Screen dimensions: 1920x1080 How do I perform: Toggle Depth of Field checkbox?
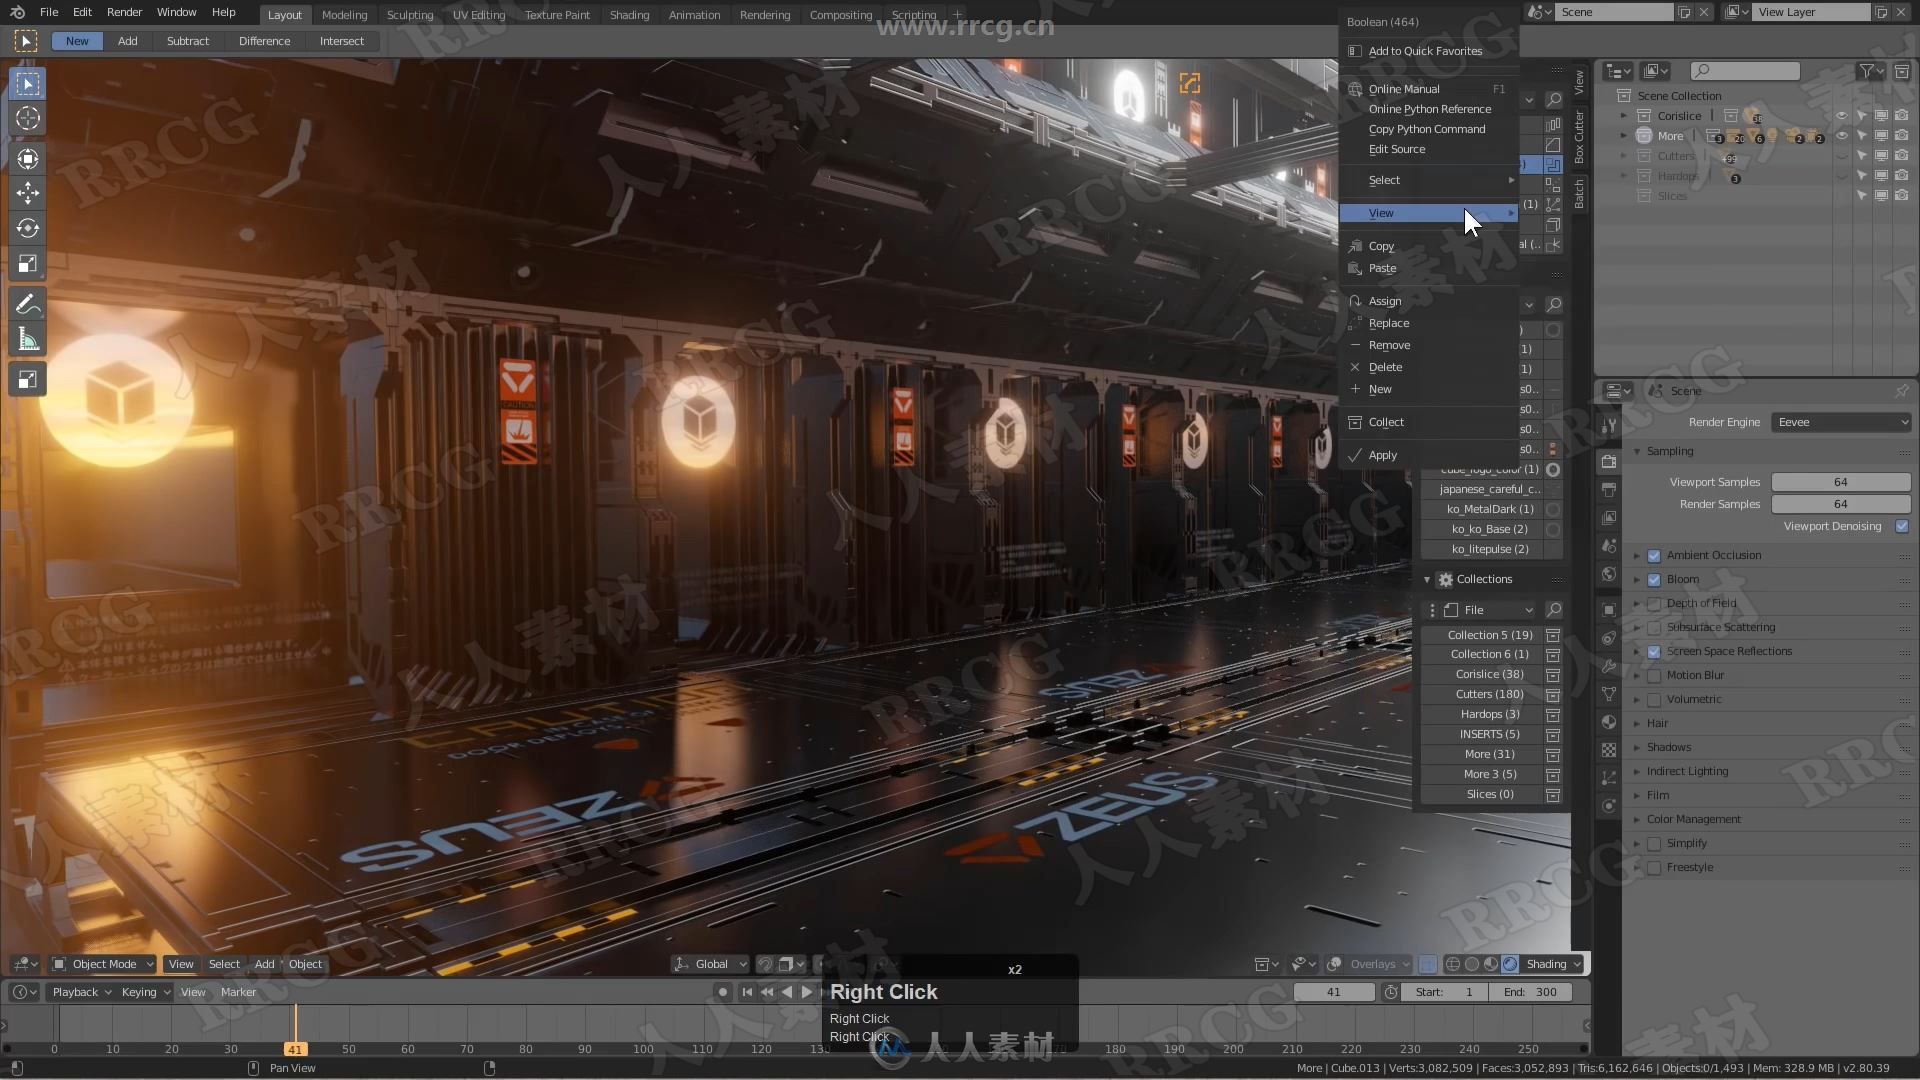(1654, 603)
